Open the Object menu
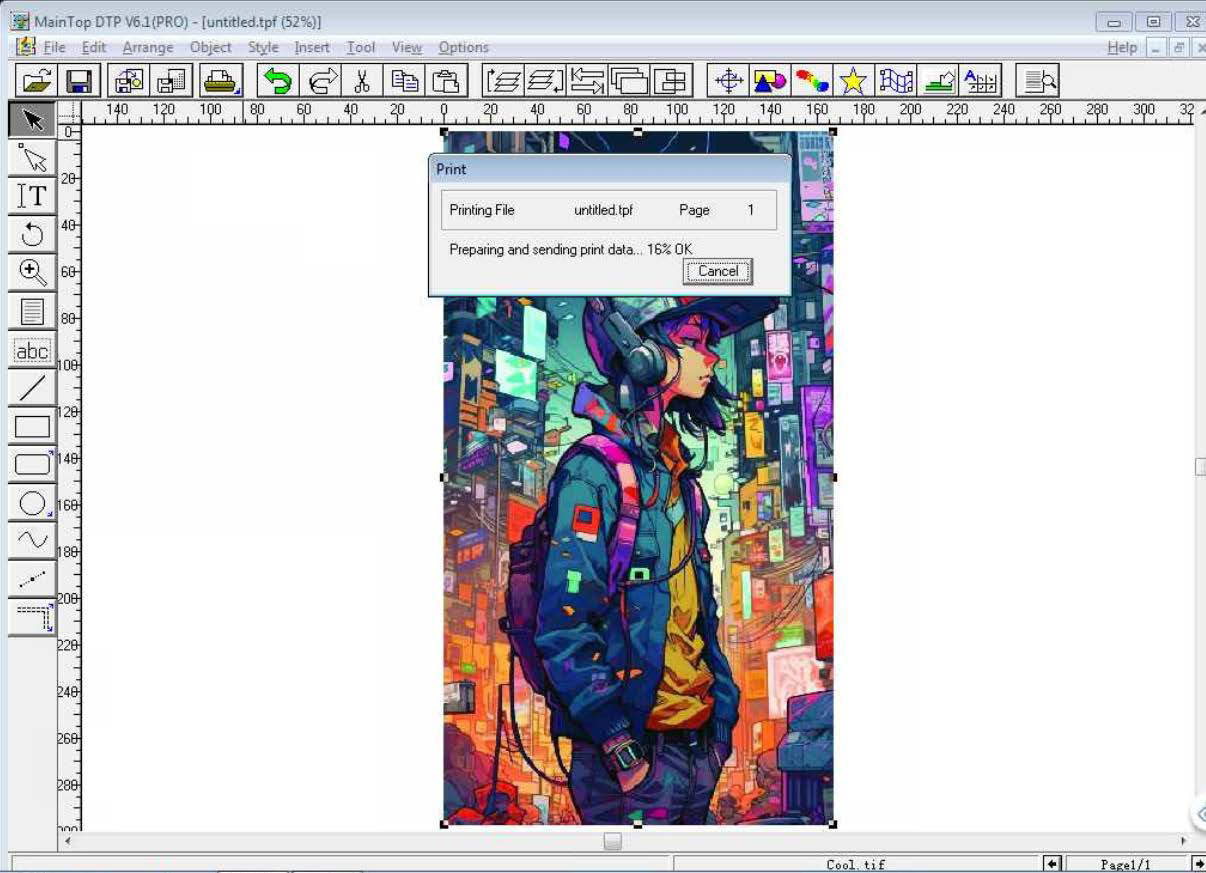The image size is (1206, 873). [x=210, y=47]
